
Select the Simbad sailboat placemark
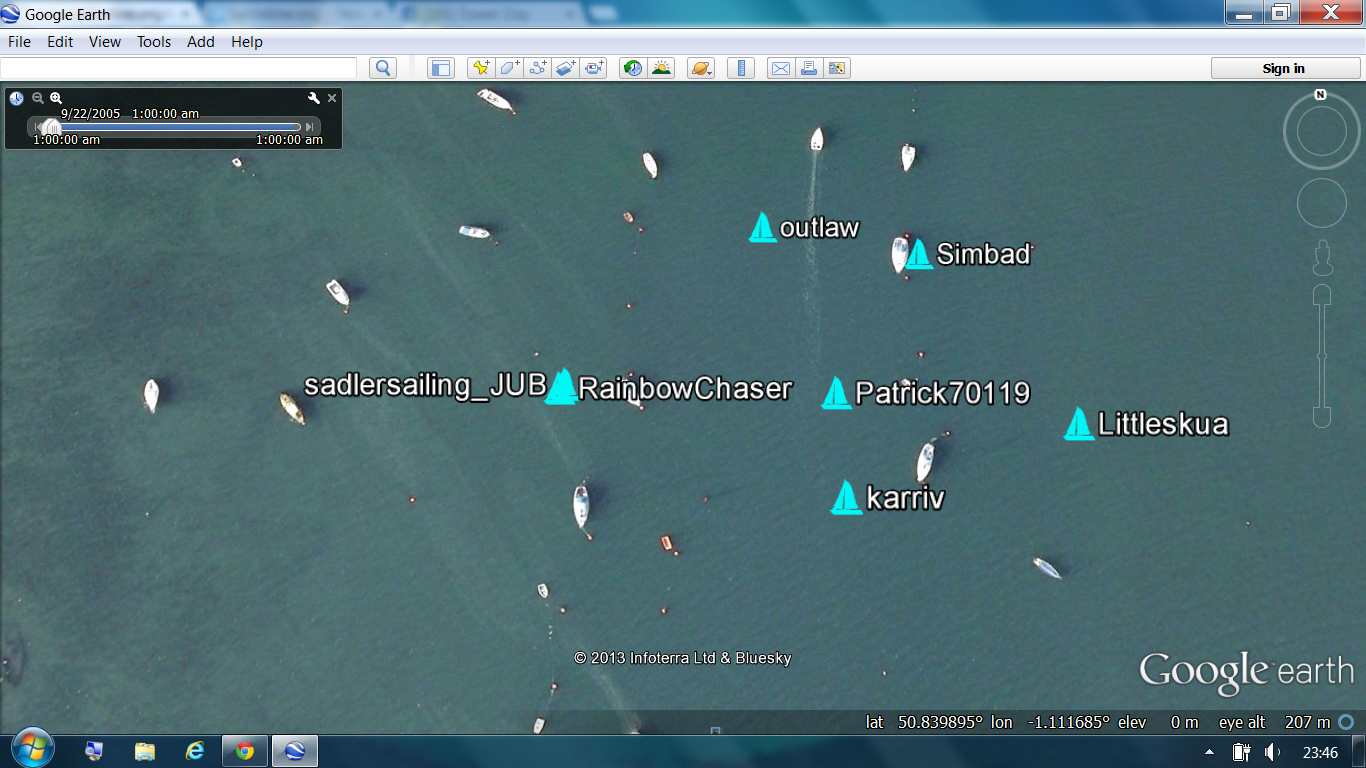[x=919, y=254]
